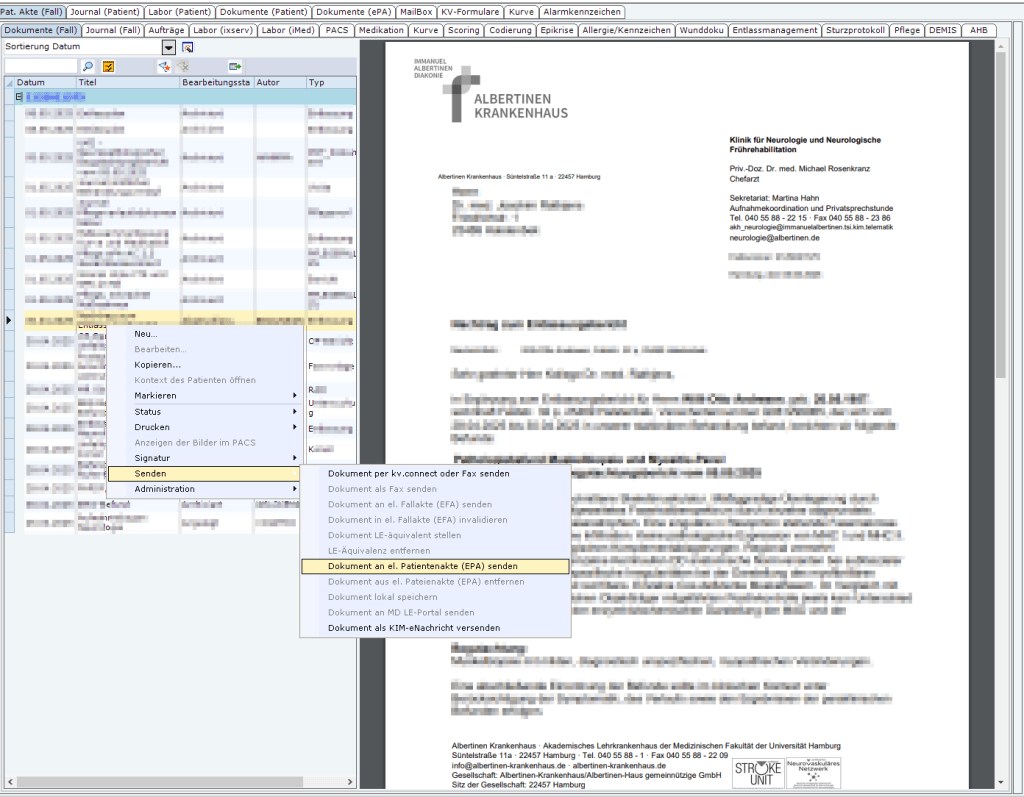Click the Datum column header
The height and width of the screenshot is (797, 1024).
point(40,82)
